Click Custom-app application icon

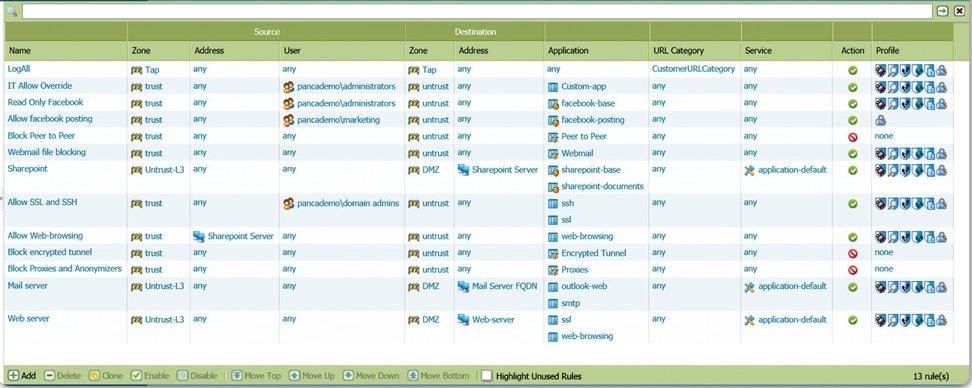(554, 87)
